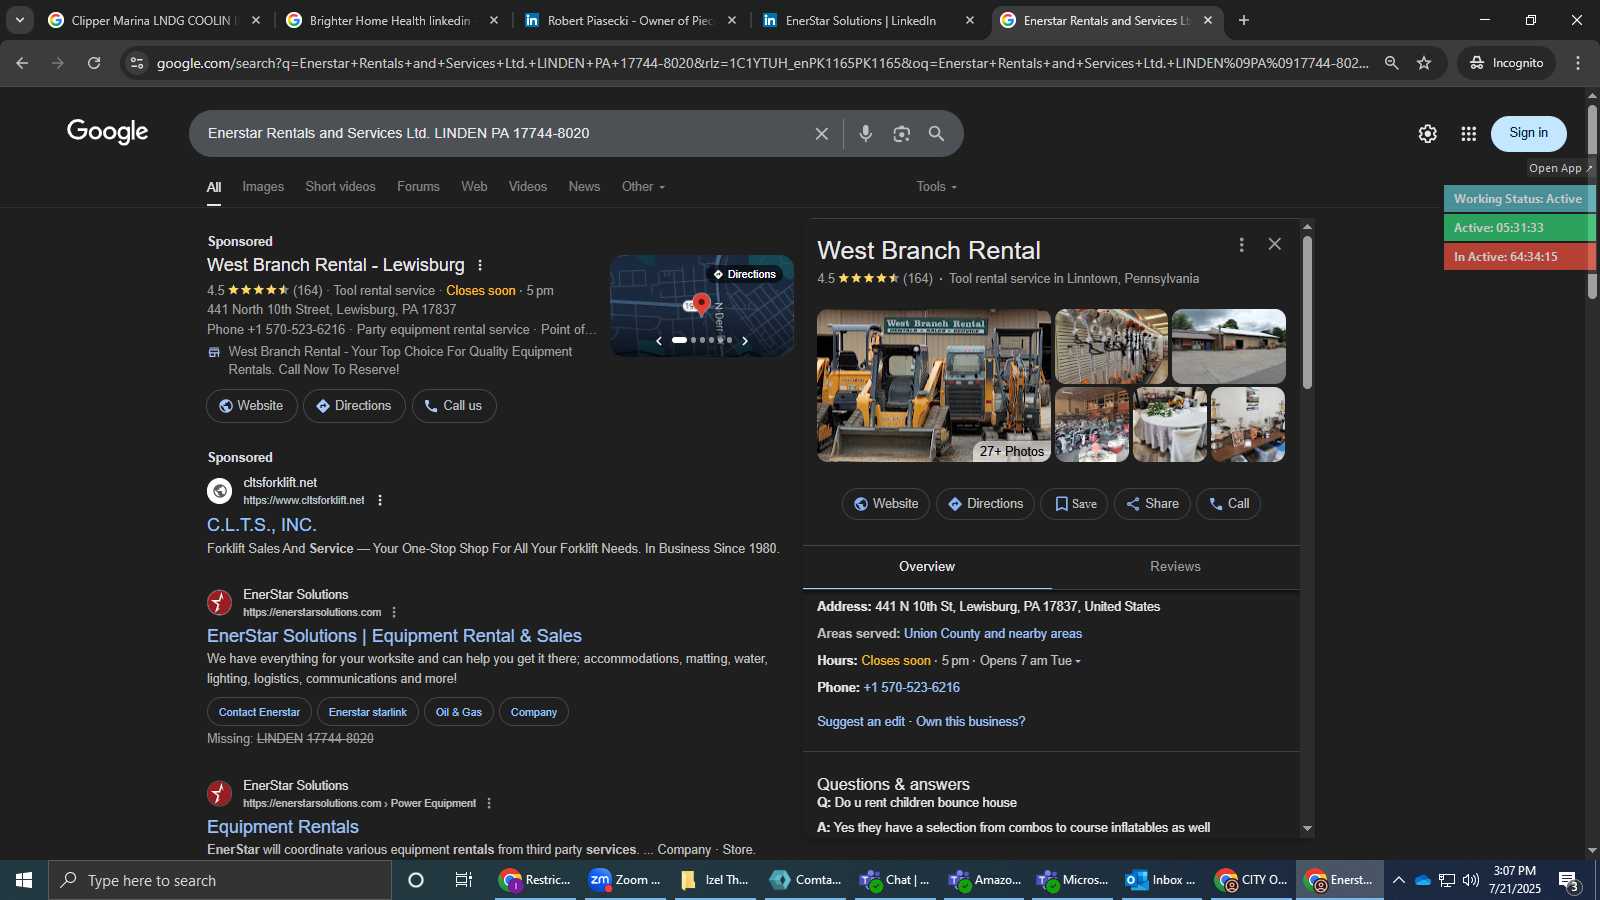View site information icon in address bar

[137, 63]
